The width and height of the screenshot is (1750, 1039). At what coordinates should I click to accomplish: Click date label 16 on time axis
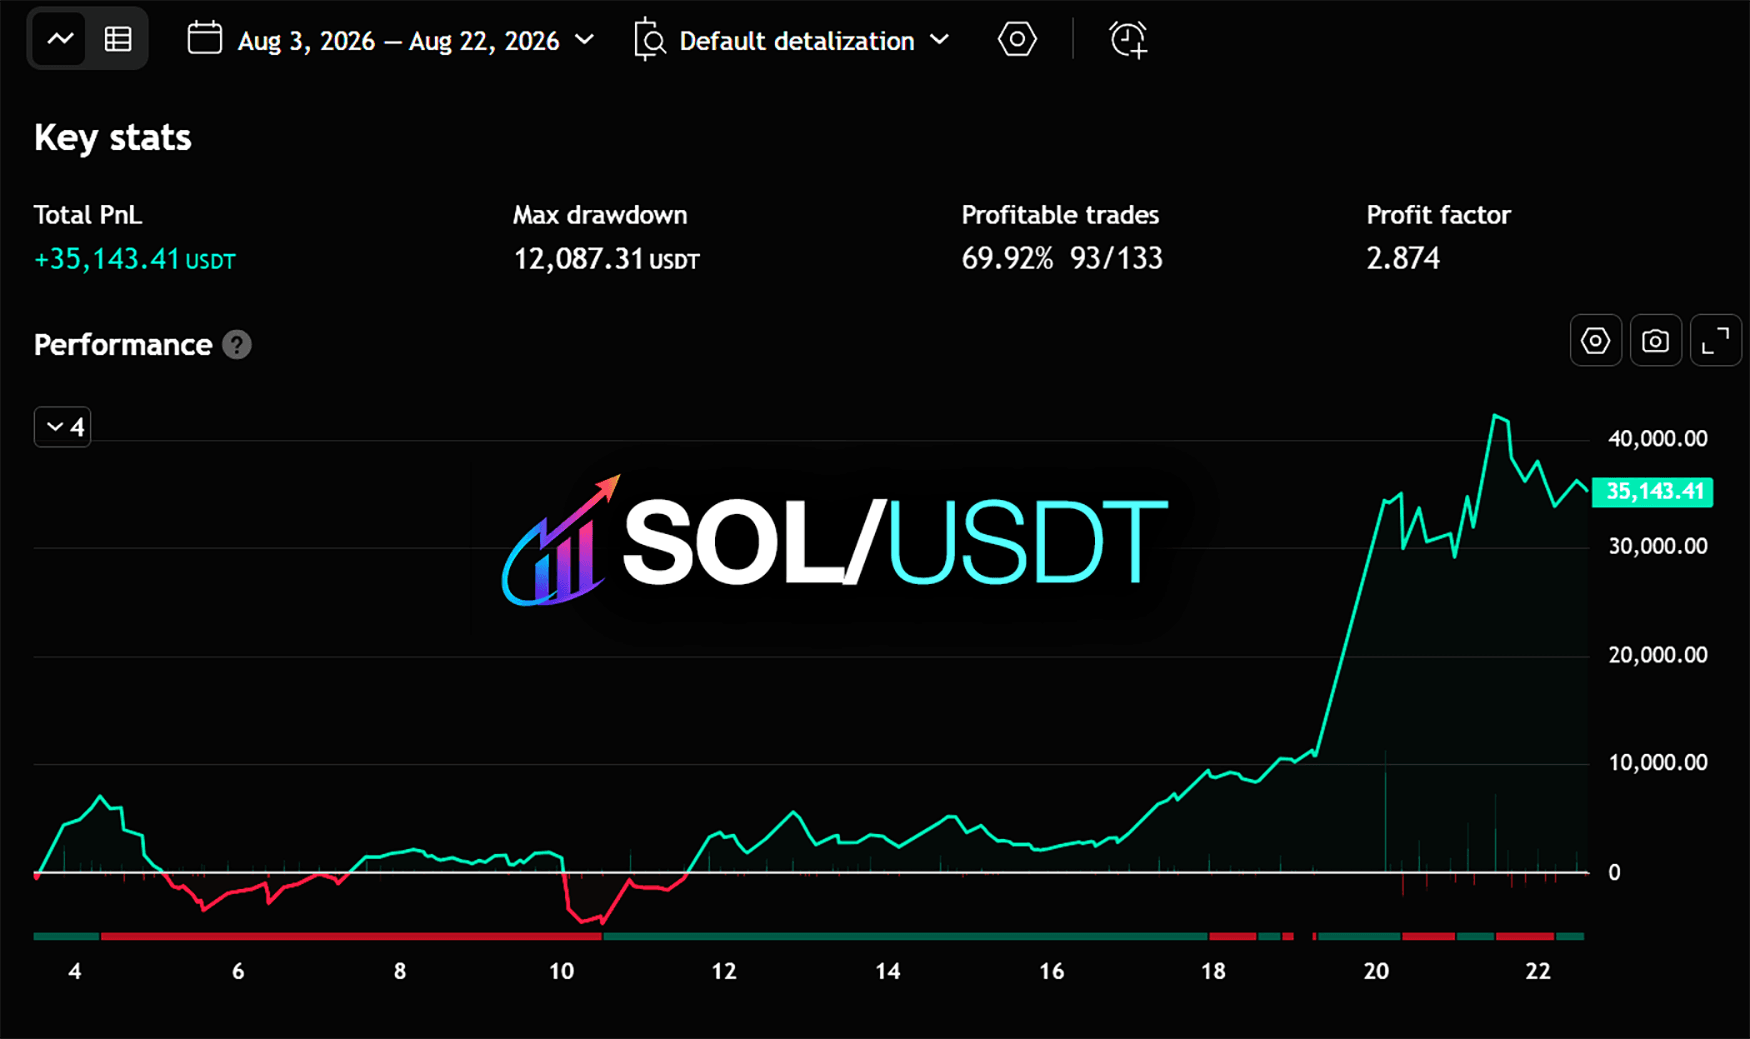coord(1051,971)
